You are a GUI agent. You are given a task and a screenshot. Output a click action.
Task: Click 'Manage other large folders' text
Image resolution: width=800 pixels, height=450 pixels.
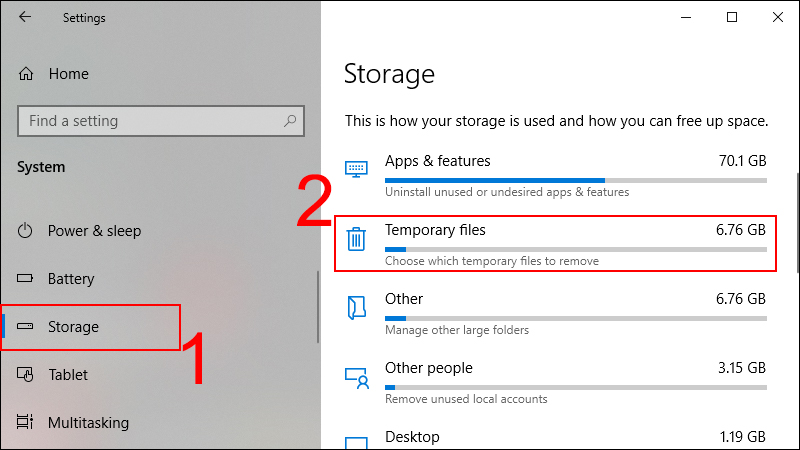pos(457,330)
